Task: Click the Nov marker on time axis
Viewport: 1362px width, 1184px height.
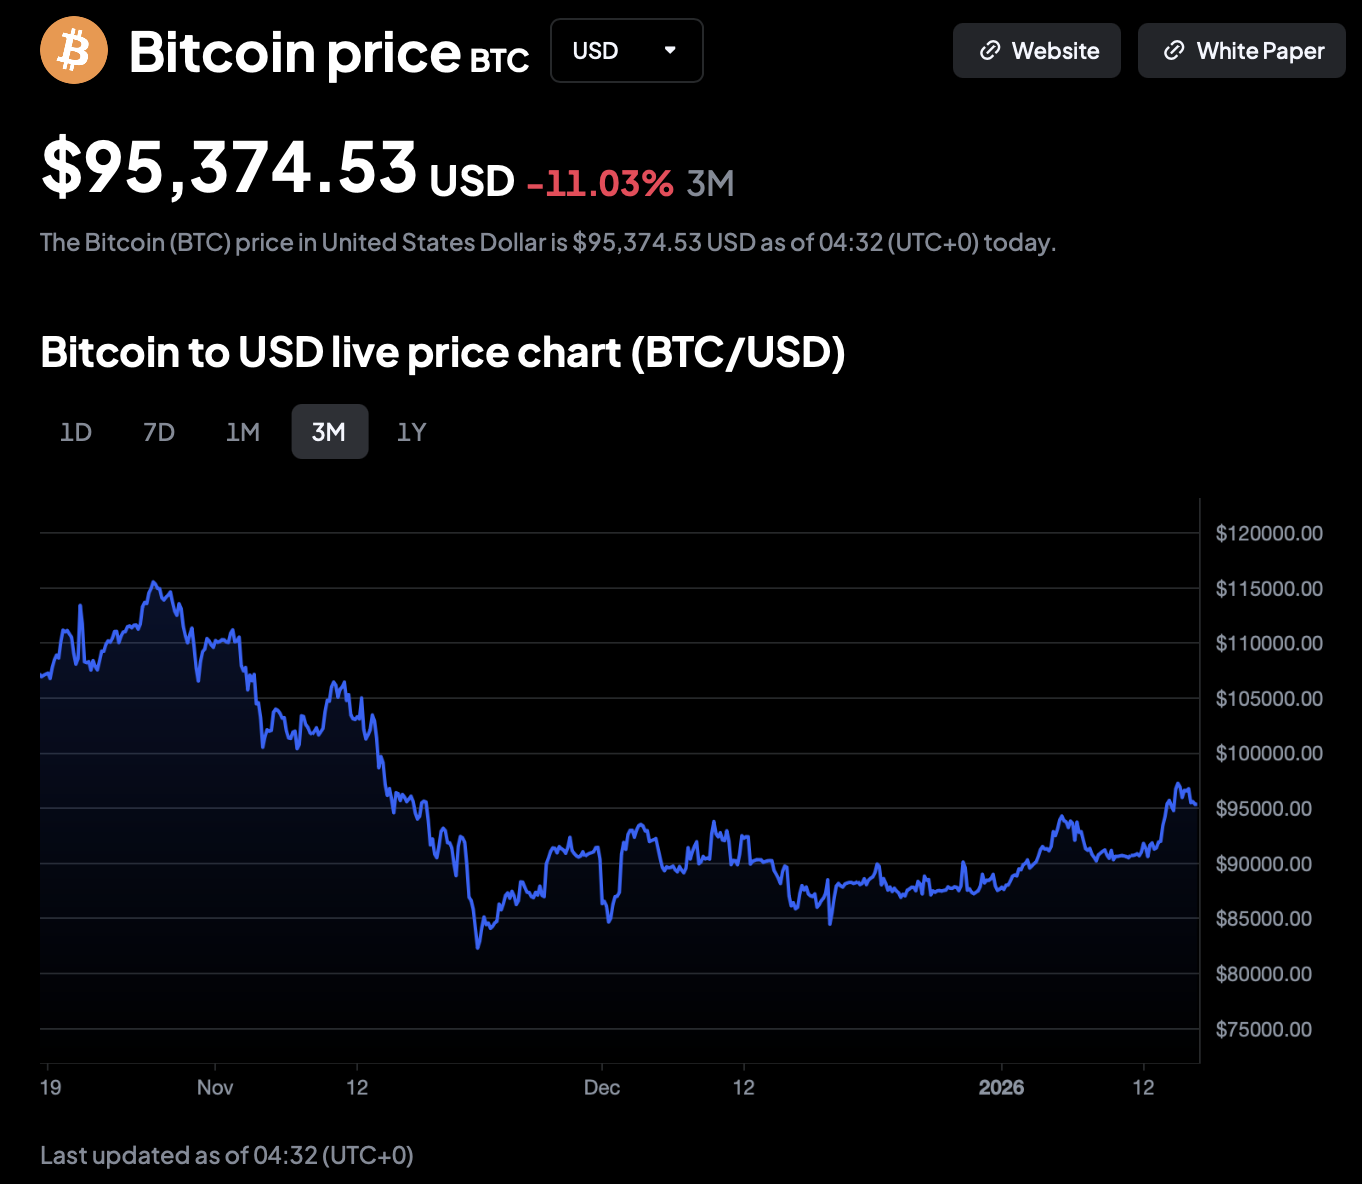Action: (215, 1087)
